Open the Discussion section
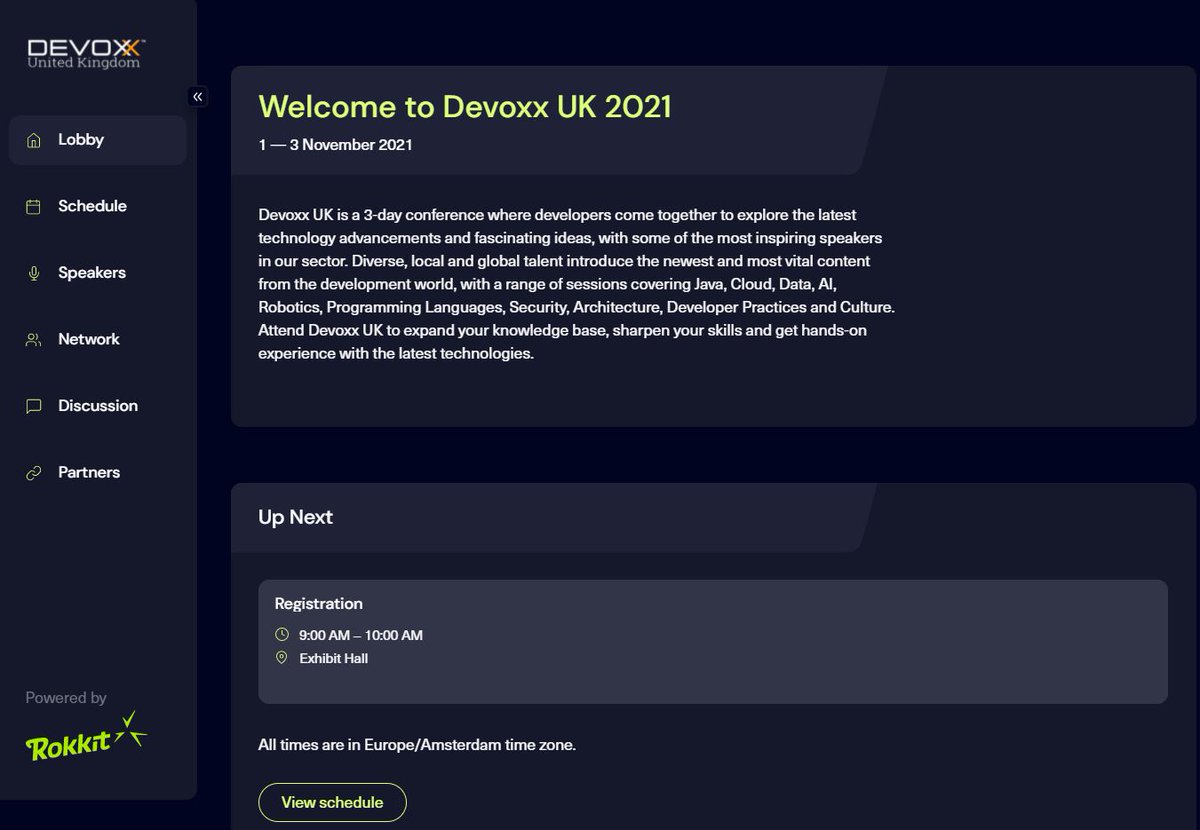 point(97,406)
